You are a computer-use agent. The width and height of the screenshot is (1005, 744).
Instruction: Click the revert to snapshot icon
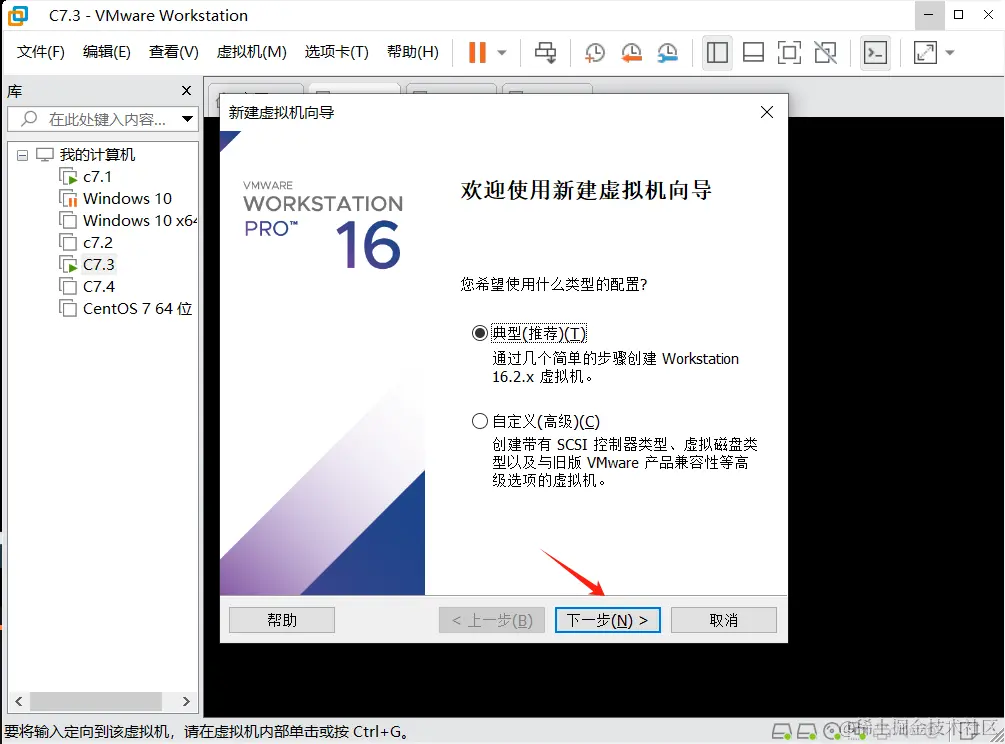[x=631, y=53]
